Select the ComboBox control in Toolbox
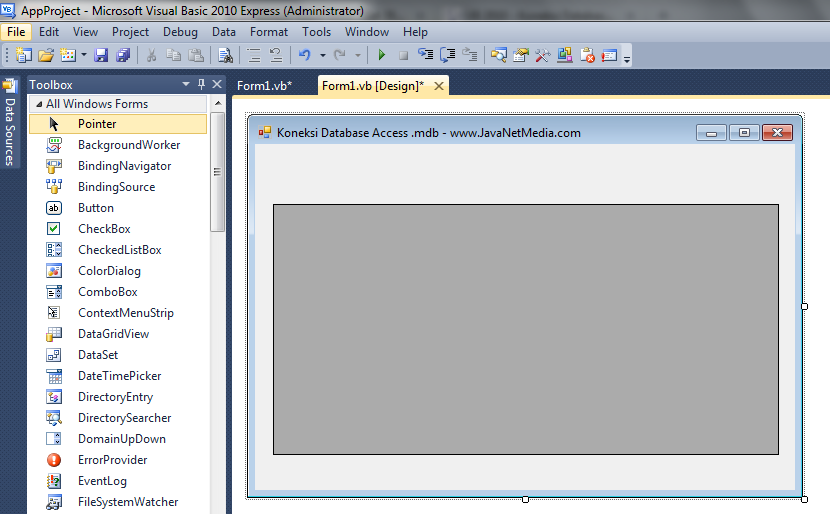This screenshot has width=830, height=514. (118, 292)
